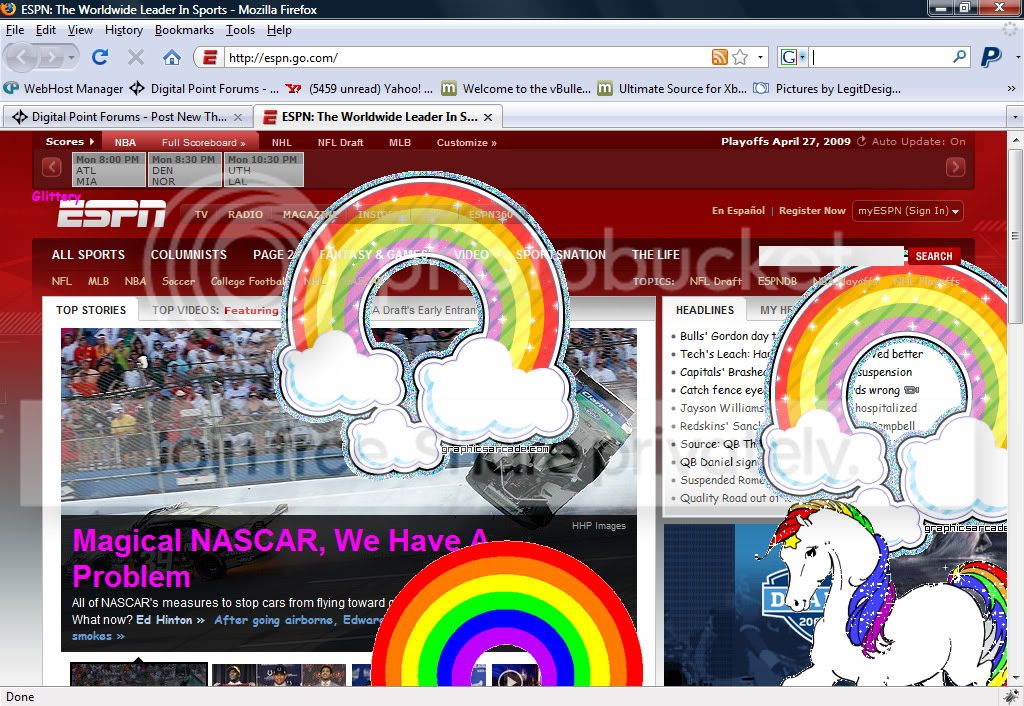Click the search magnifier icon in search box
Screen dimensions: 1024x706
tap(959, 57)
